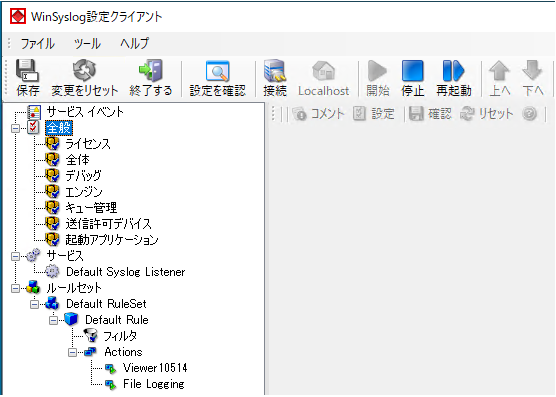Collapse the 全般 tree node
The height and width of the screenshot is (397, 556).
click(x=15, y=128)
